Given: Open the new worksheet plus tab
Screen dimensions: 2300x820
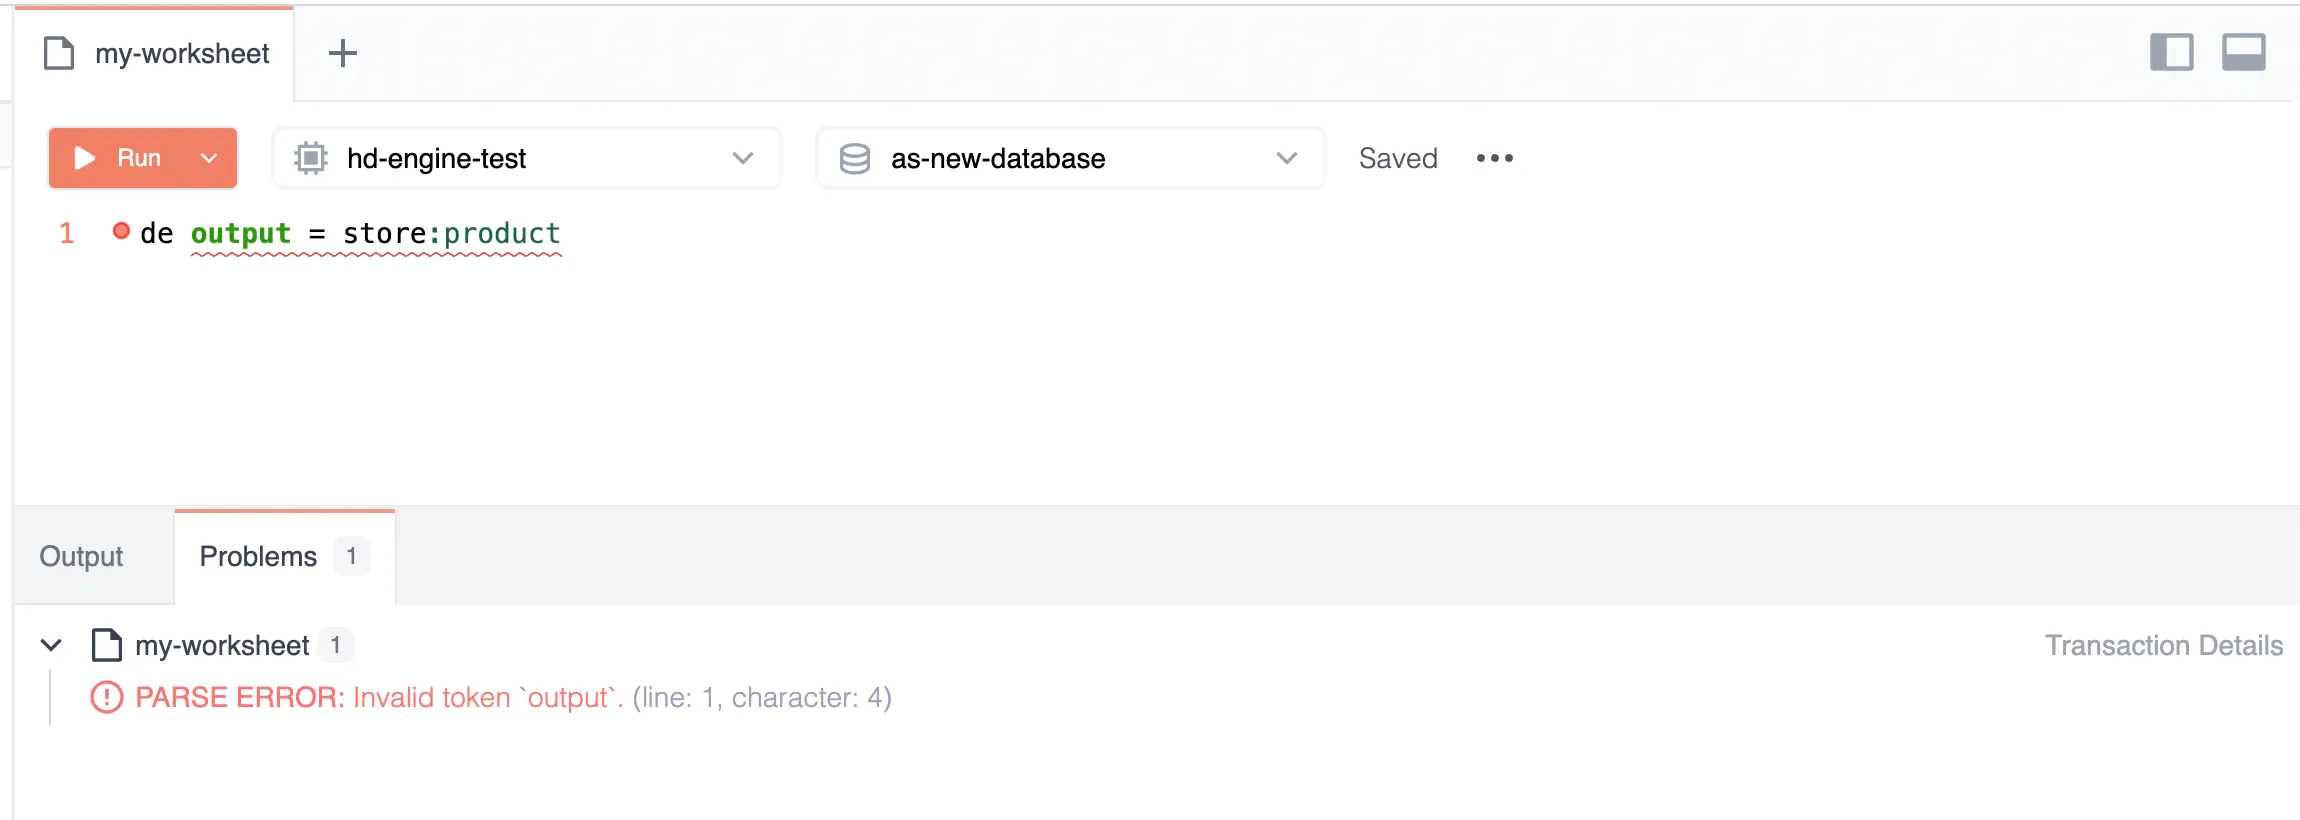Looking at the screenshot, I should pos(343,53).
